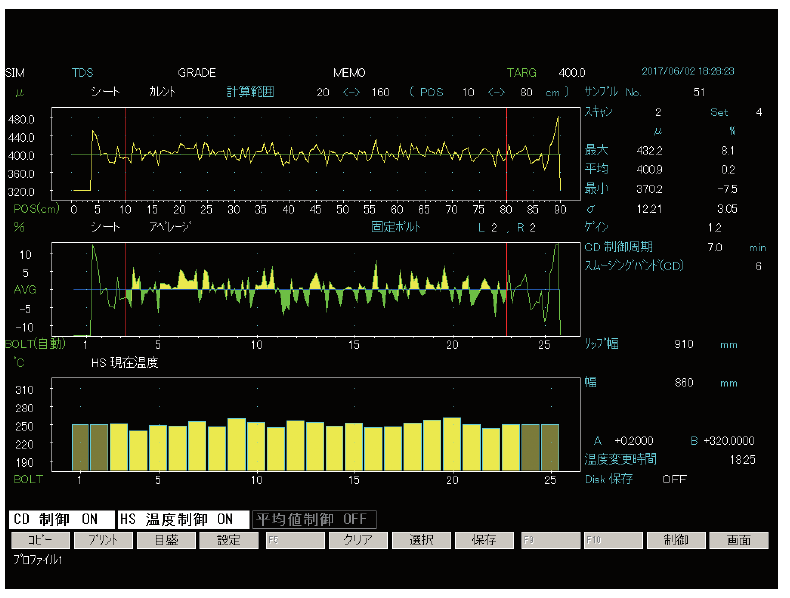790x598 pixels.
Task: Click the クリア clear button
Action: [x=358, y=540]
